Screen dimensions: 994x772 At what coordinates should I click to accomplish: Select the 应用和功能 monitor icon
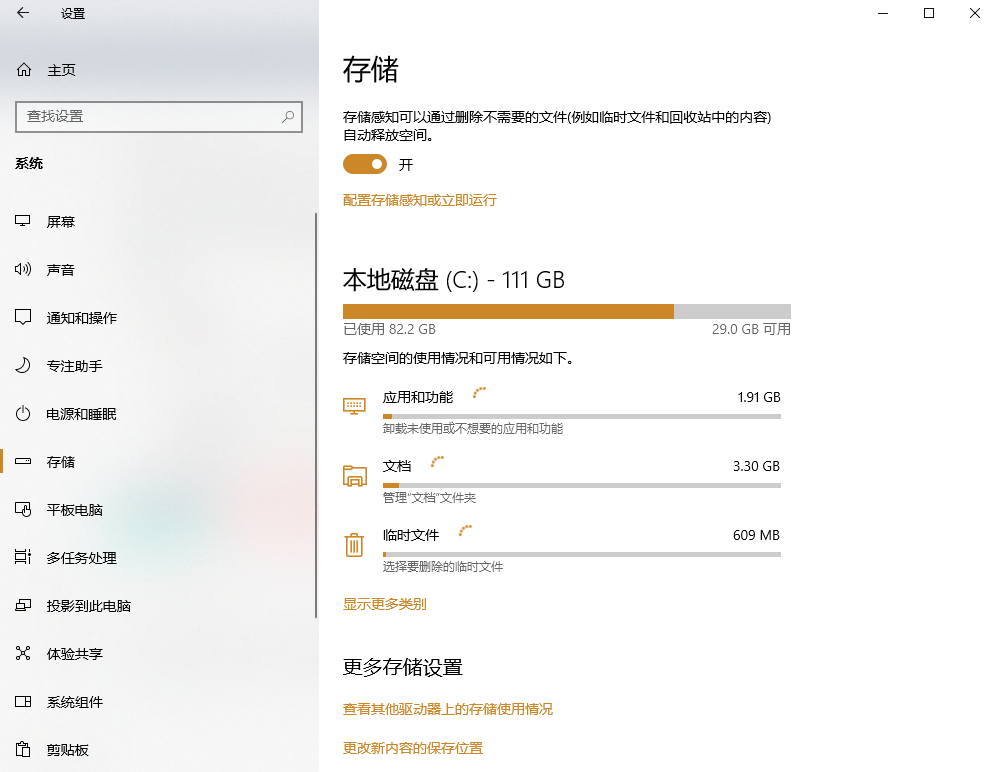tap(354, 406)
